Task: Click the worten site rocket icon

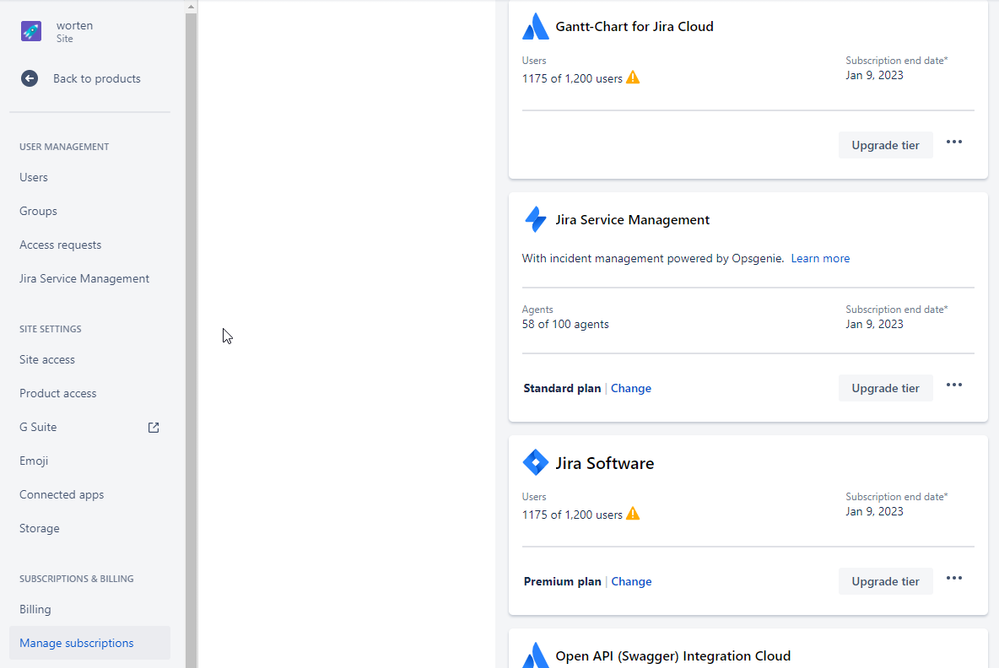Action: [31, 31]
